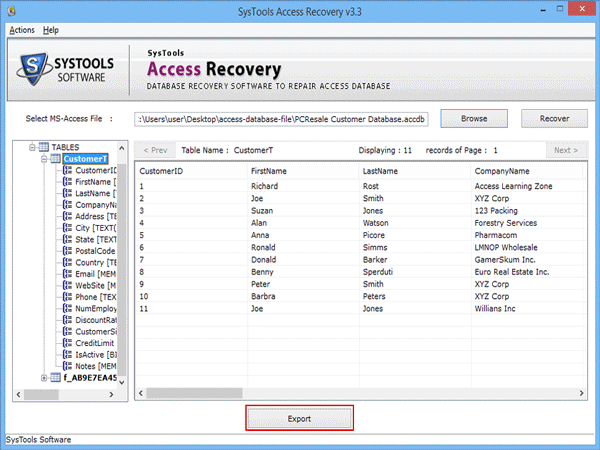Click the CustomerID column header
Image resolution: width=600 pixels, height=450 pixels.
click(x=191, y=171)
